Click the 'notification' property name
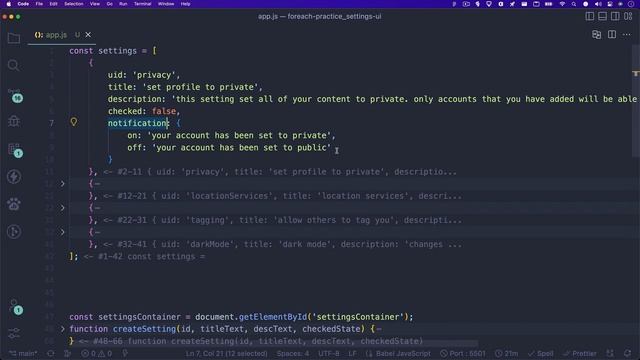The height and width of the screenshot is (360, 640). click(138, 123)
